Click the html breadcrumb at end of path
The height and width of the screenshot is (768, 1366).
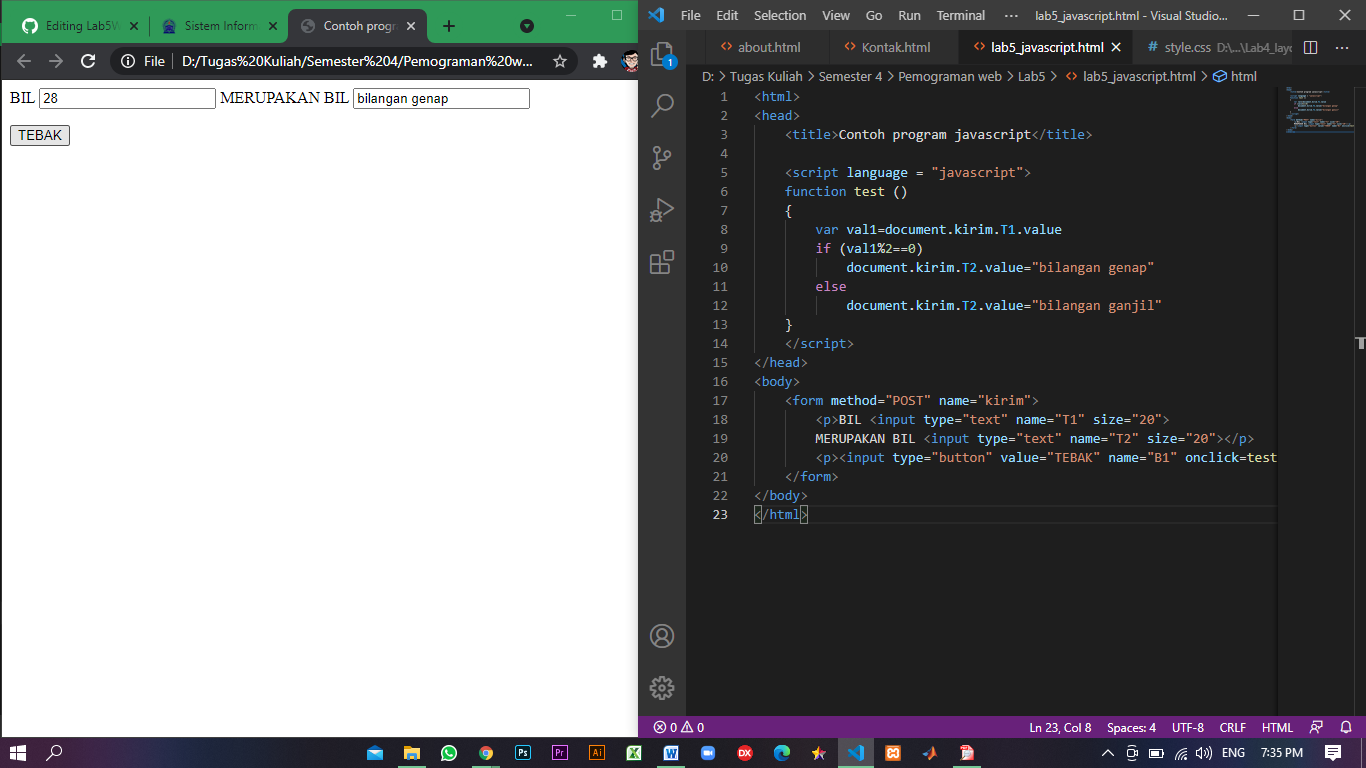point(1246,75)
